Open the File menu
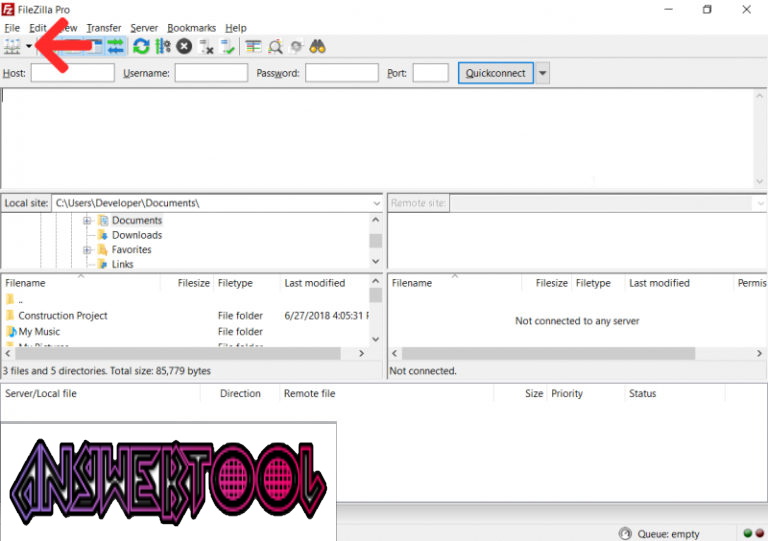768x541 pixels. point(12,28)
